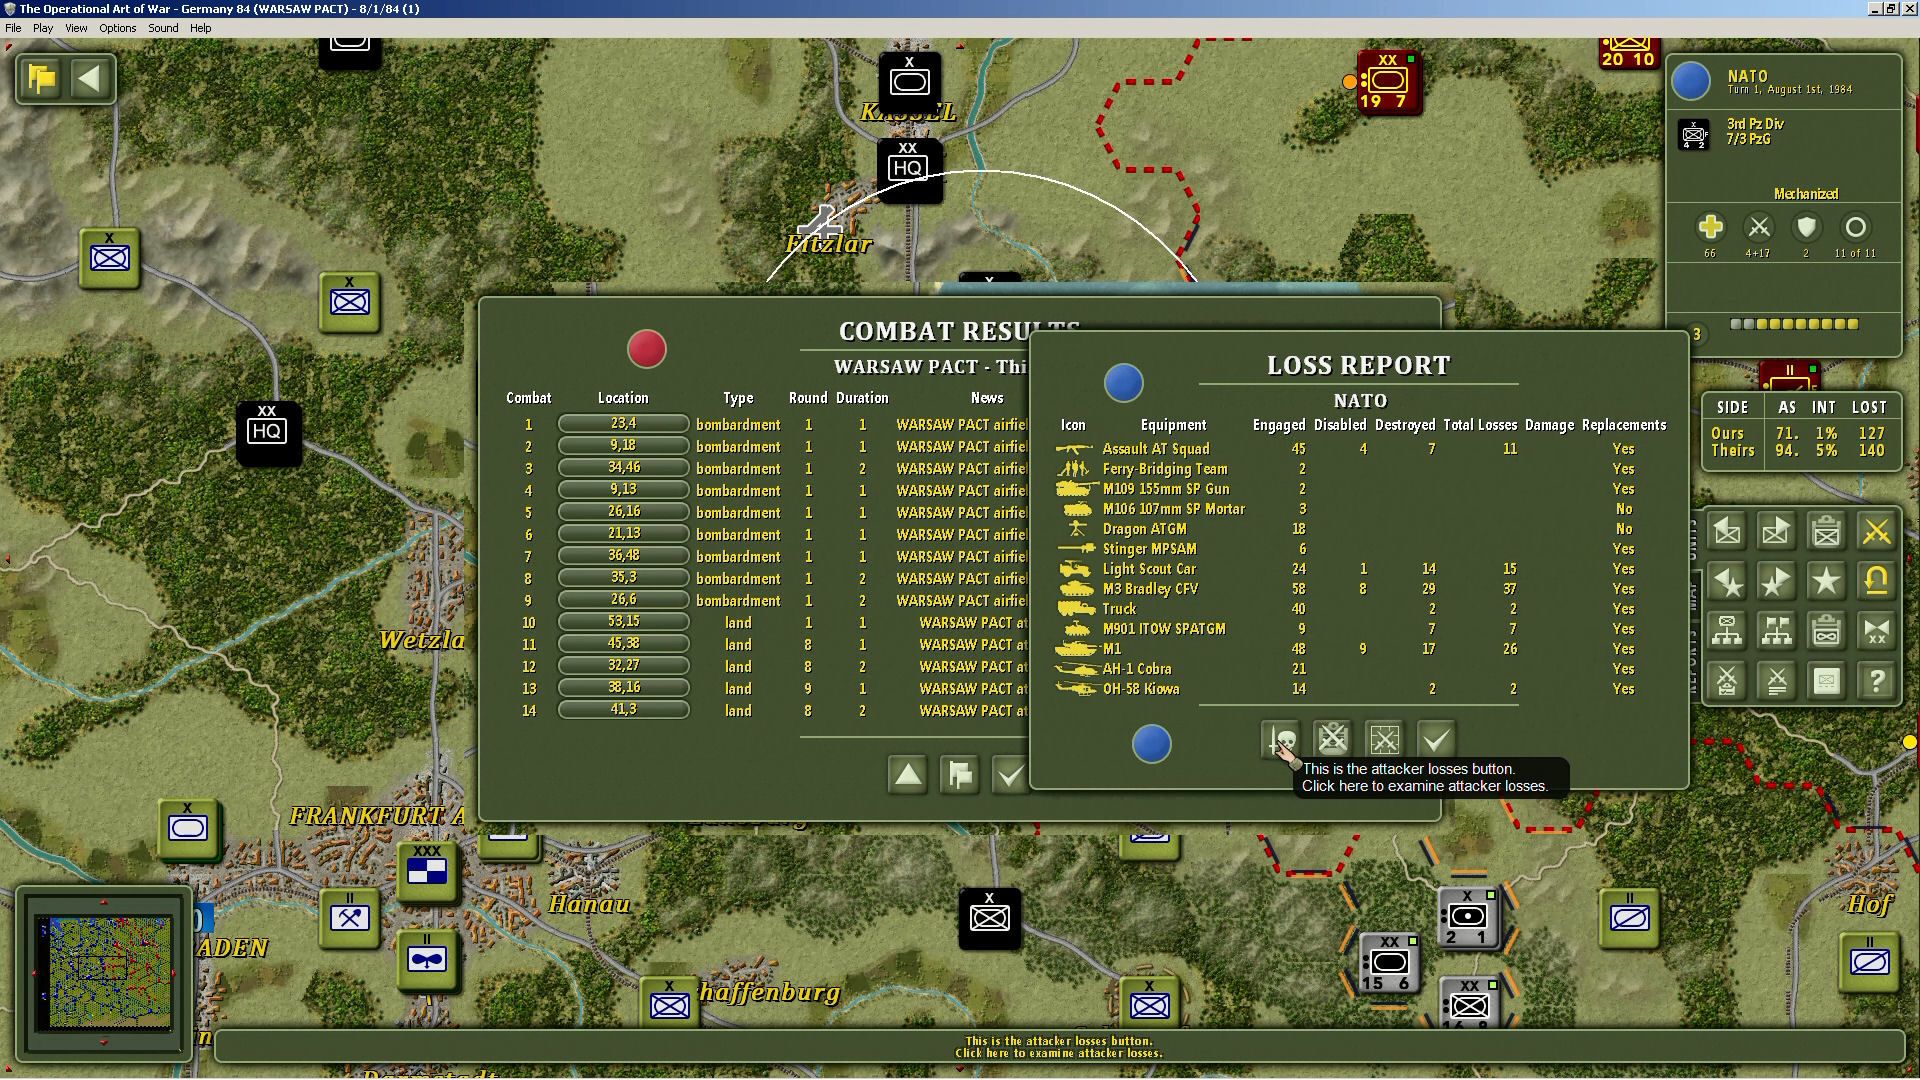Click the AH-1 Cobra row

coord(1360,669)
